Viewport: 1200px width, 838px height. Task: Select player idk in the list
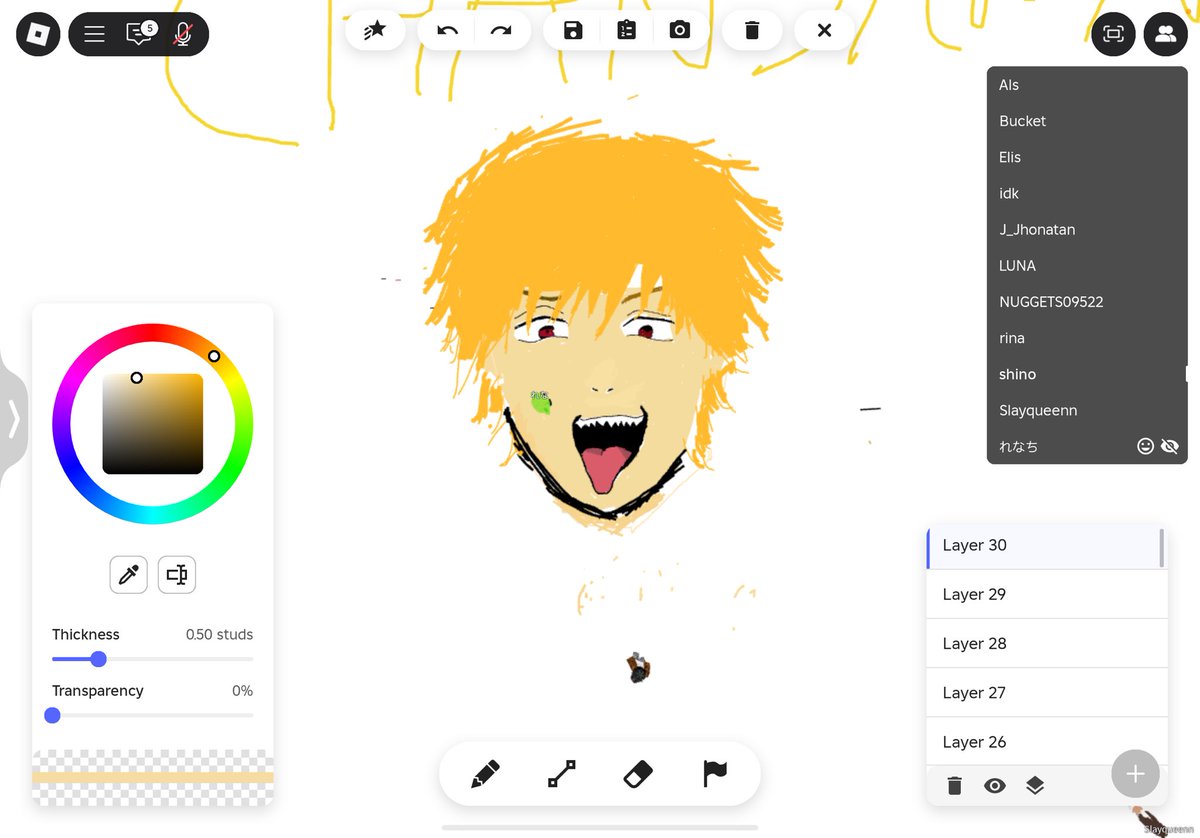click(1087, 193)
